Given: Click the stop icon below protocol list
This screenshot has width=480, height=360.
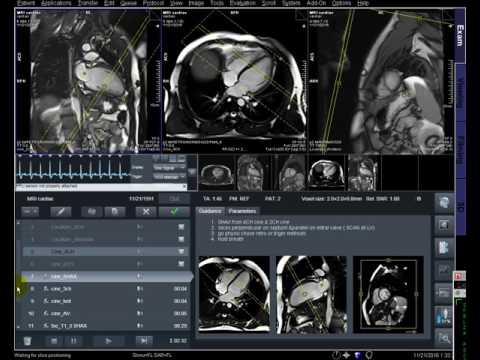Looking at the screenshot, I should [54, 341].
